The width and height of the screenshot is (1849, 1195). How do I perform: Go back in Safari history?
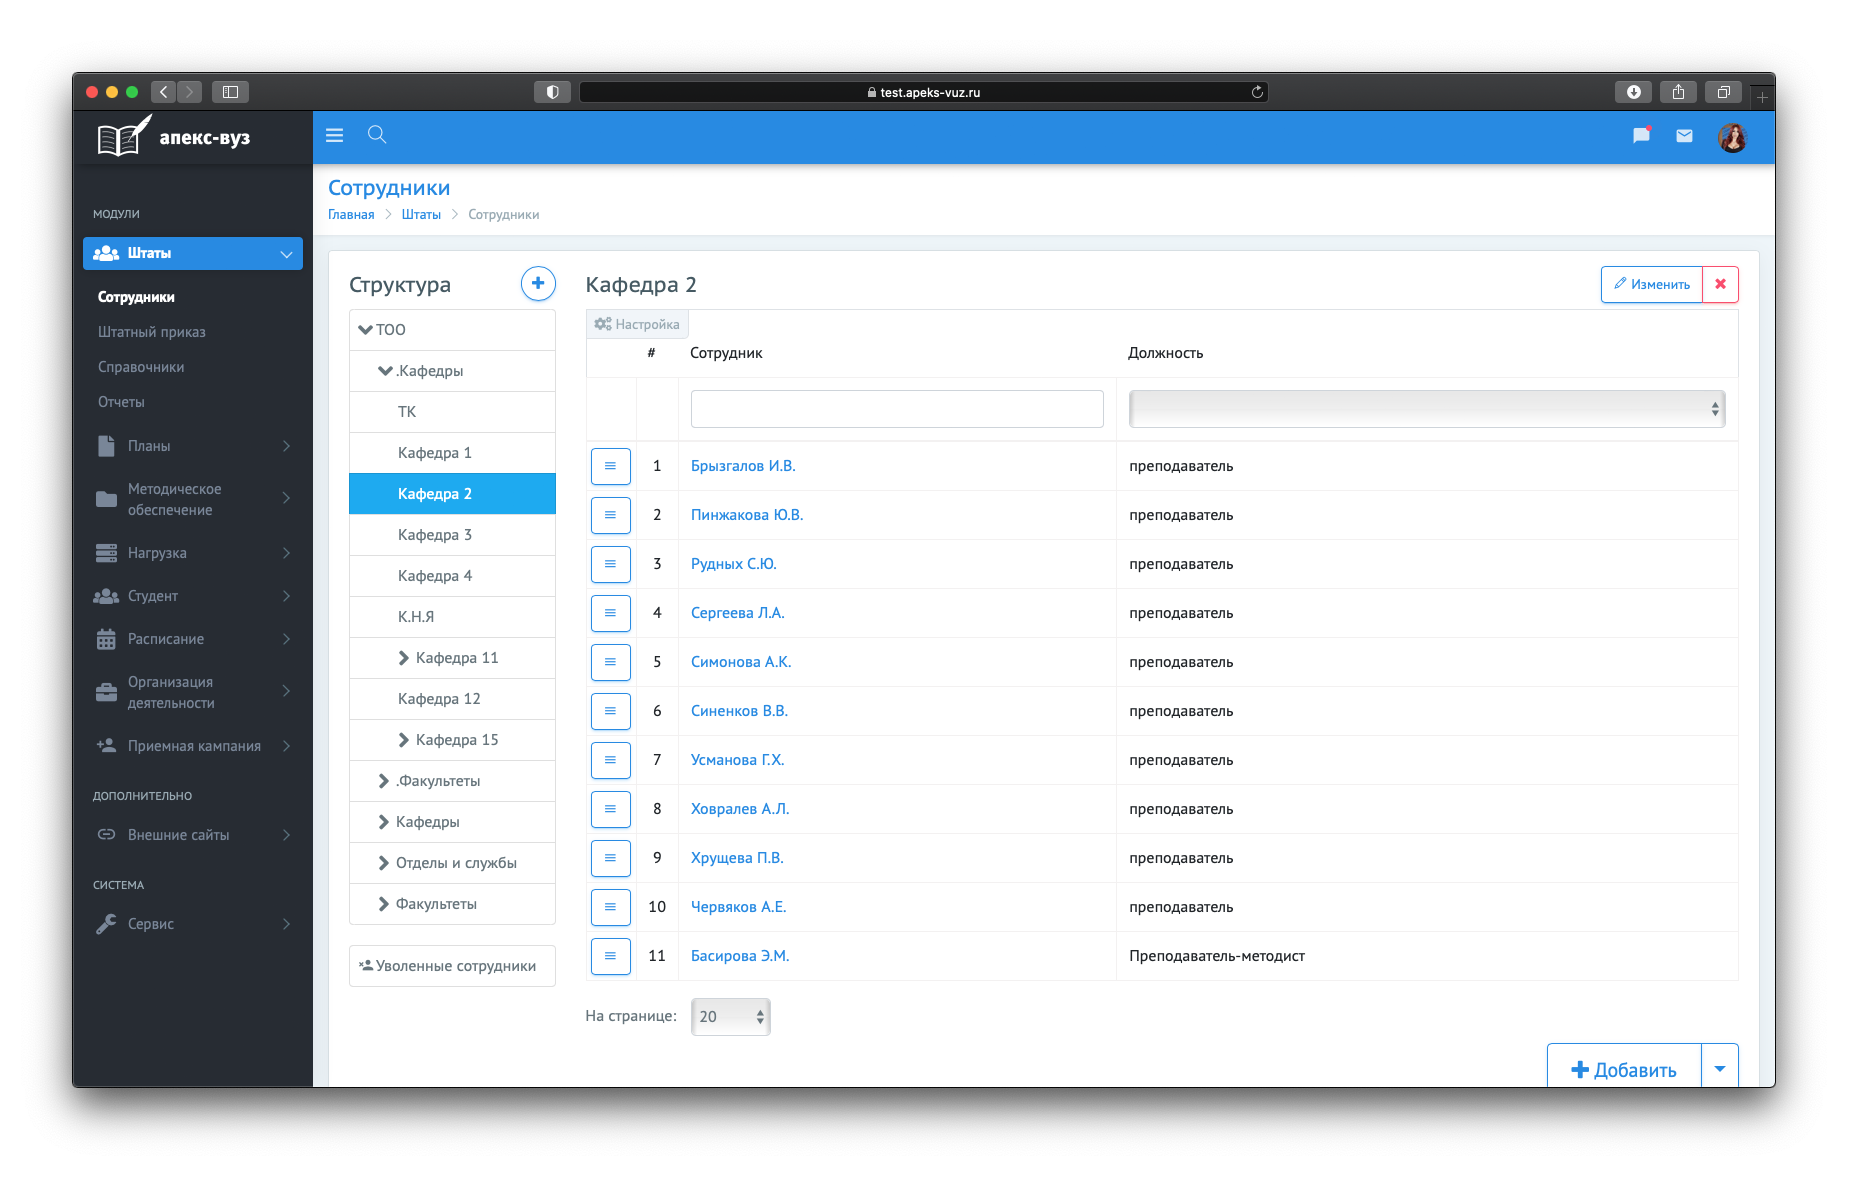click(x=164, y=92)
